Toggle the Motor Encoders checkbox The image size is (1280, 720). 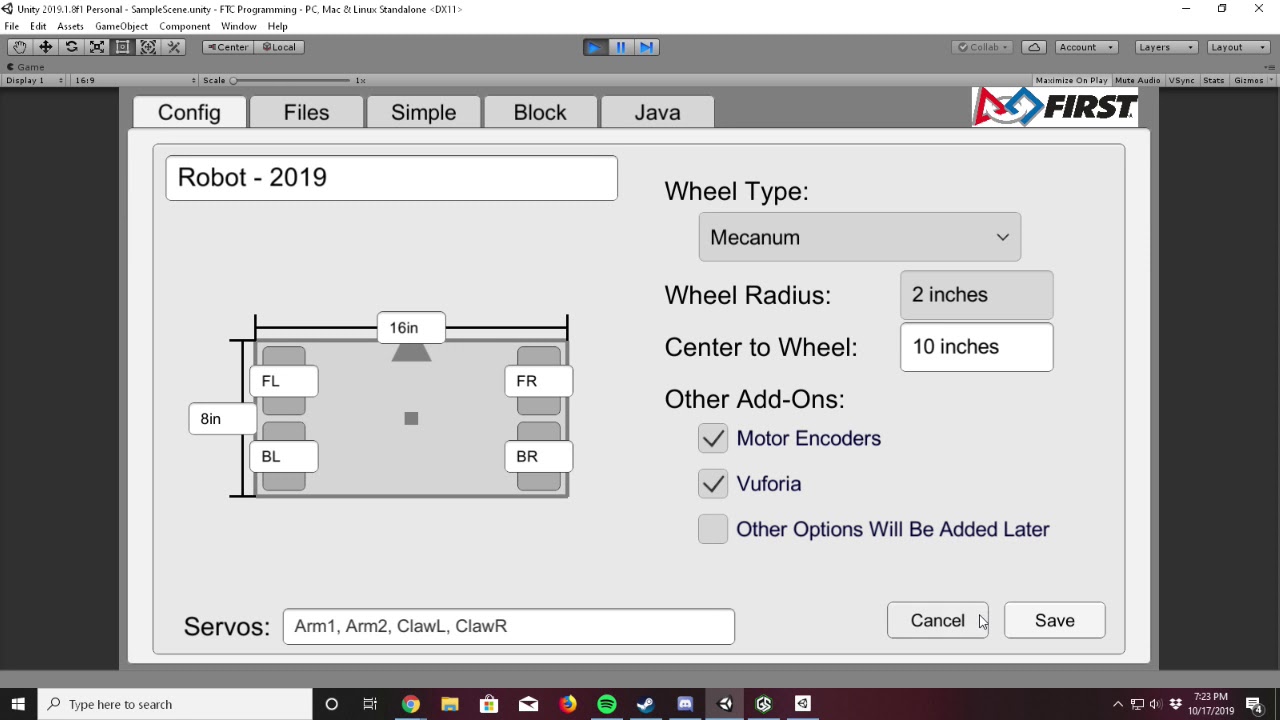click(713, 438)
